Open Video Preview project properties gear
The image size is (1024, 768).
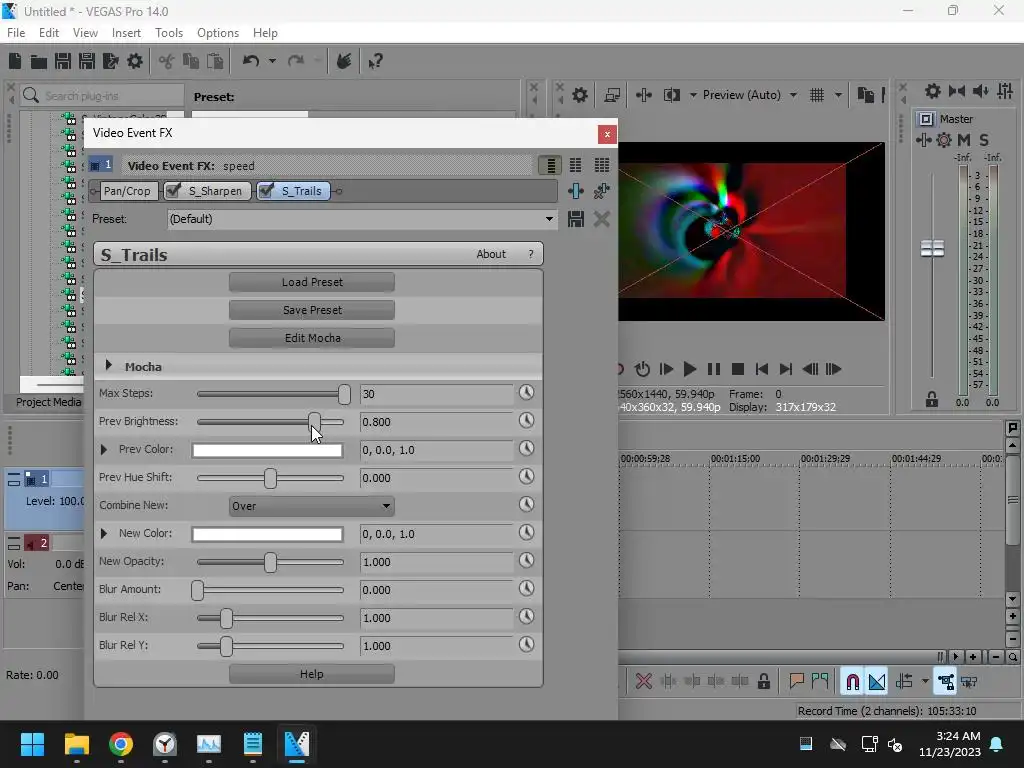pos(580,95)
